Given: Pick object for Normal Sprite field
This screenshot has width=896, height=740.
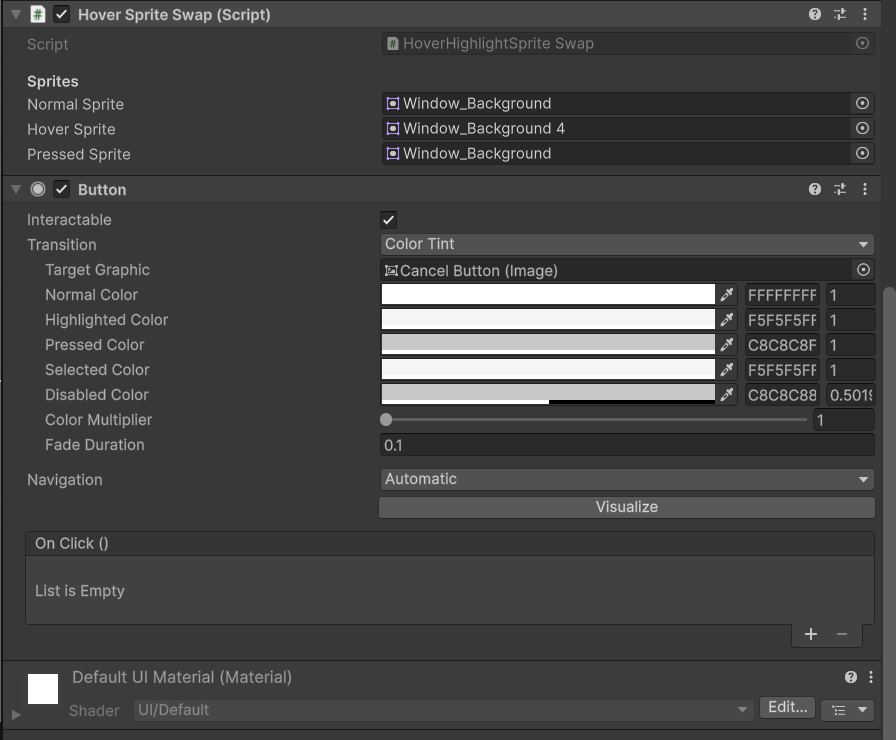Looking at the screenshot, I should (862, 103).
